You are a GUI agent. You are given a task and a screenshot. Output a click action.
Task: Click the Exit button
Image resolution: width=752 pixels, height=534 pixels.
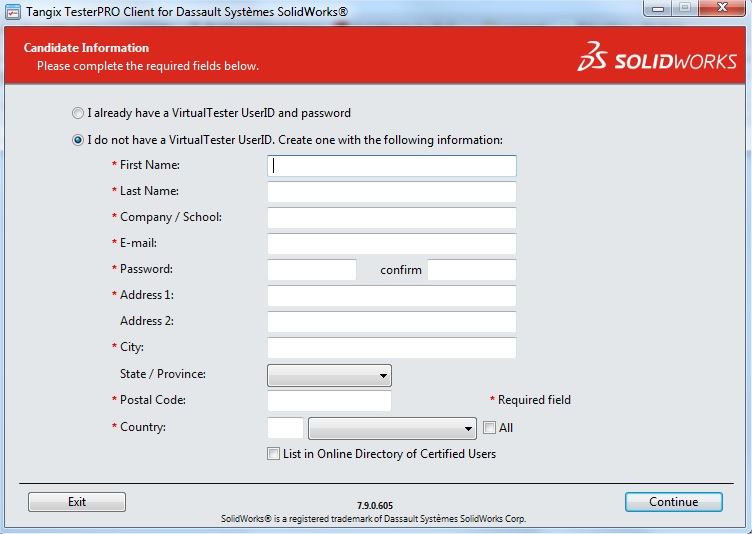pos(77,502)
